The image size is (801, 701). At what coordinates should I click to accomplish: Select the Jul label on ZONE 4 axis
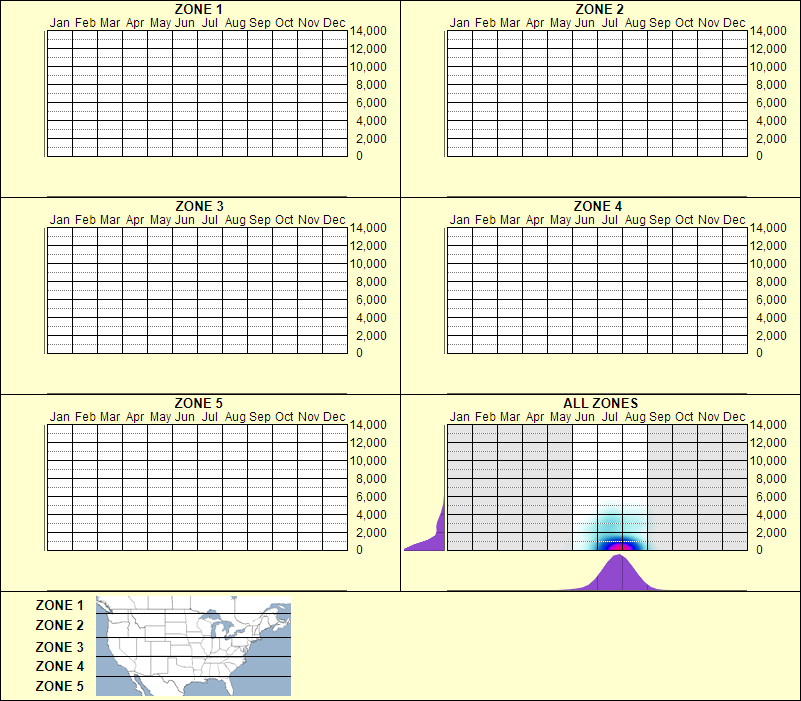pyautogui.click(x=611, y=219)
